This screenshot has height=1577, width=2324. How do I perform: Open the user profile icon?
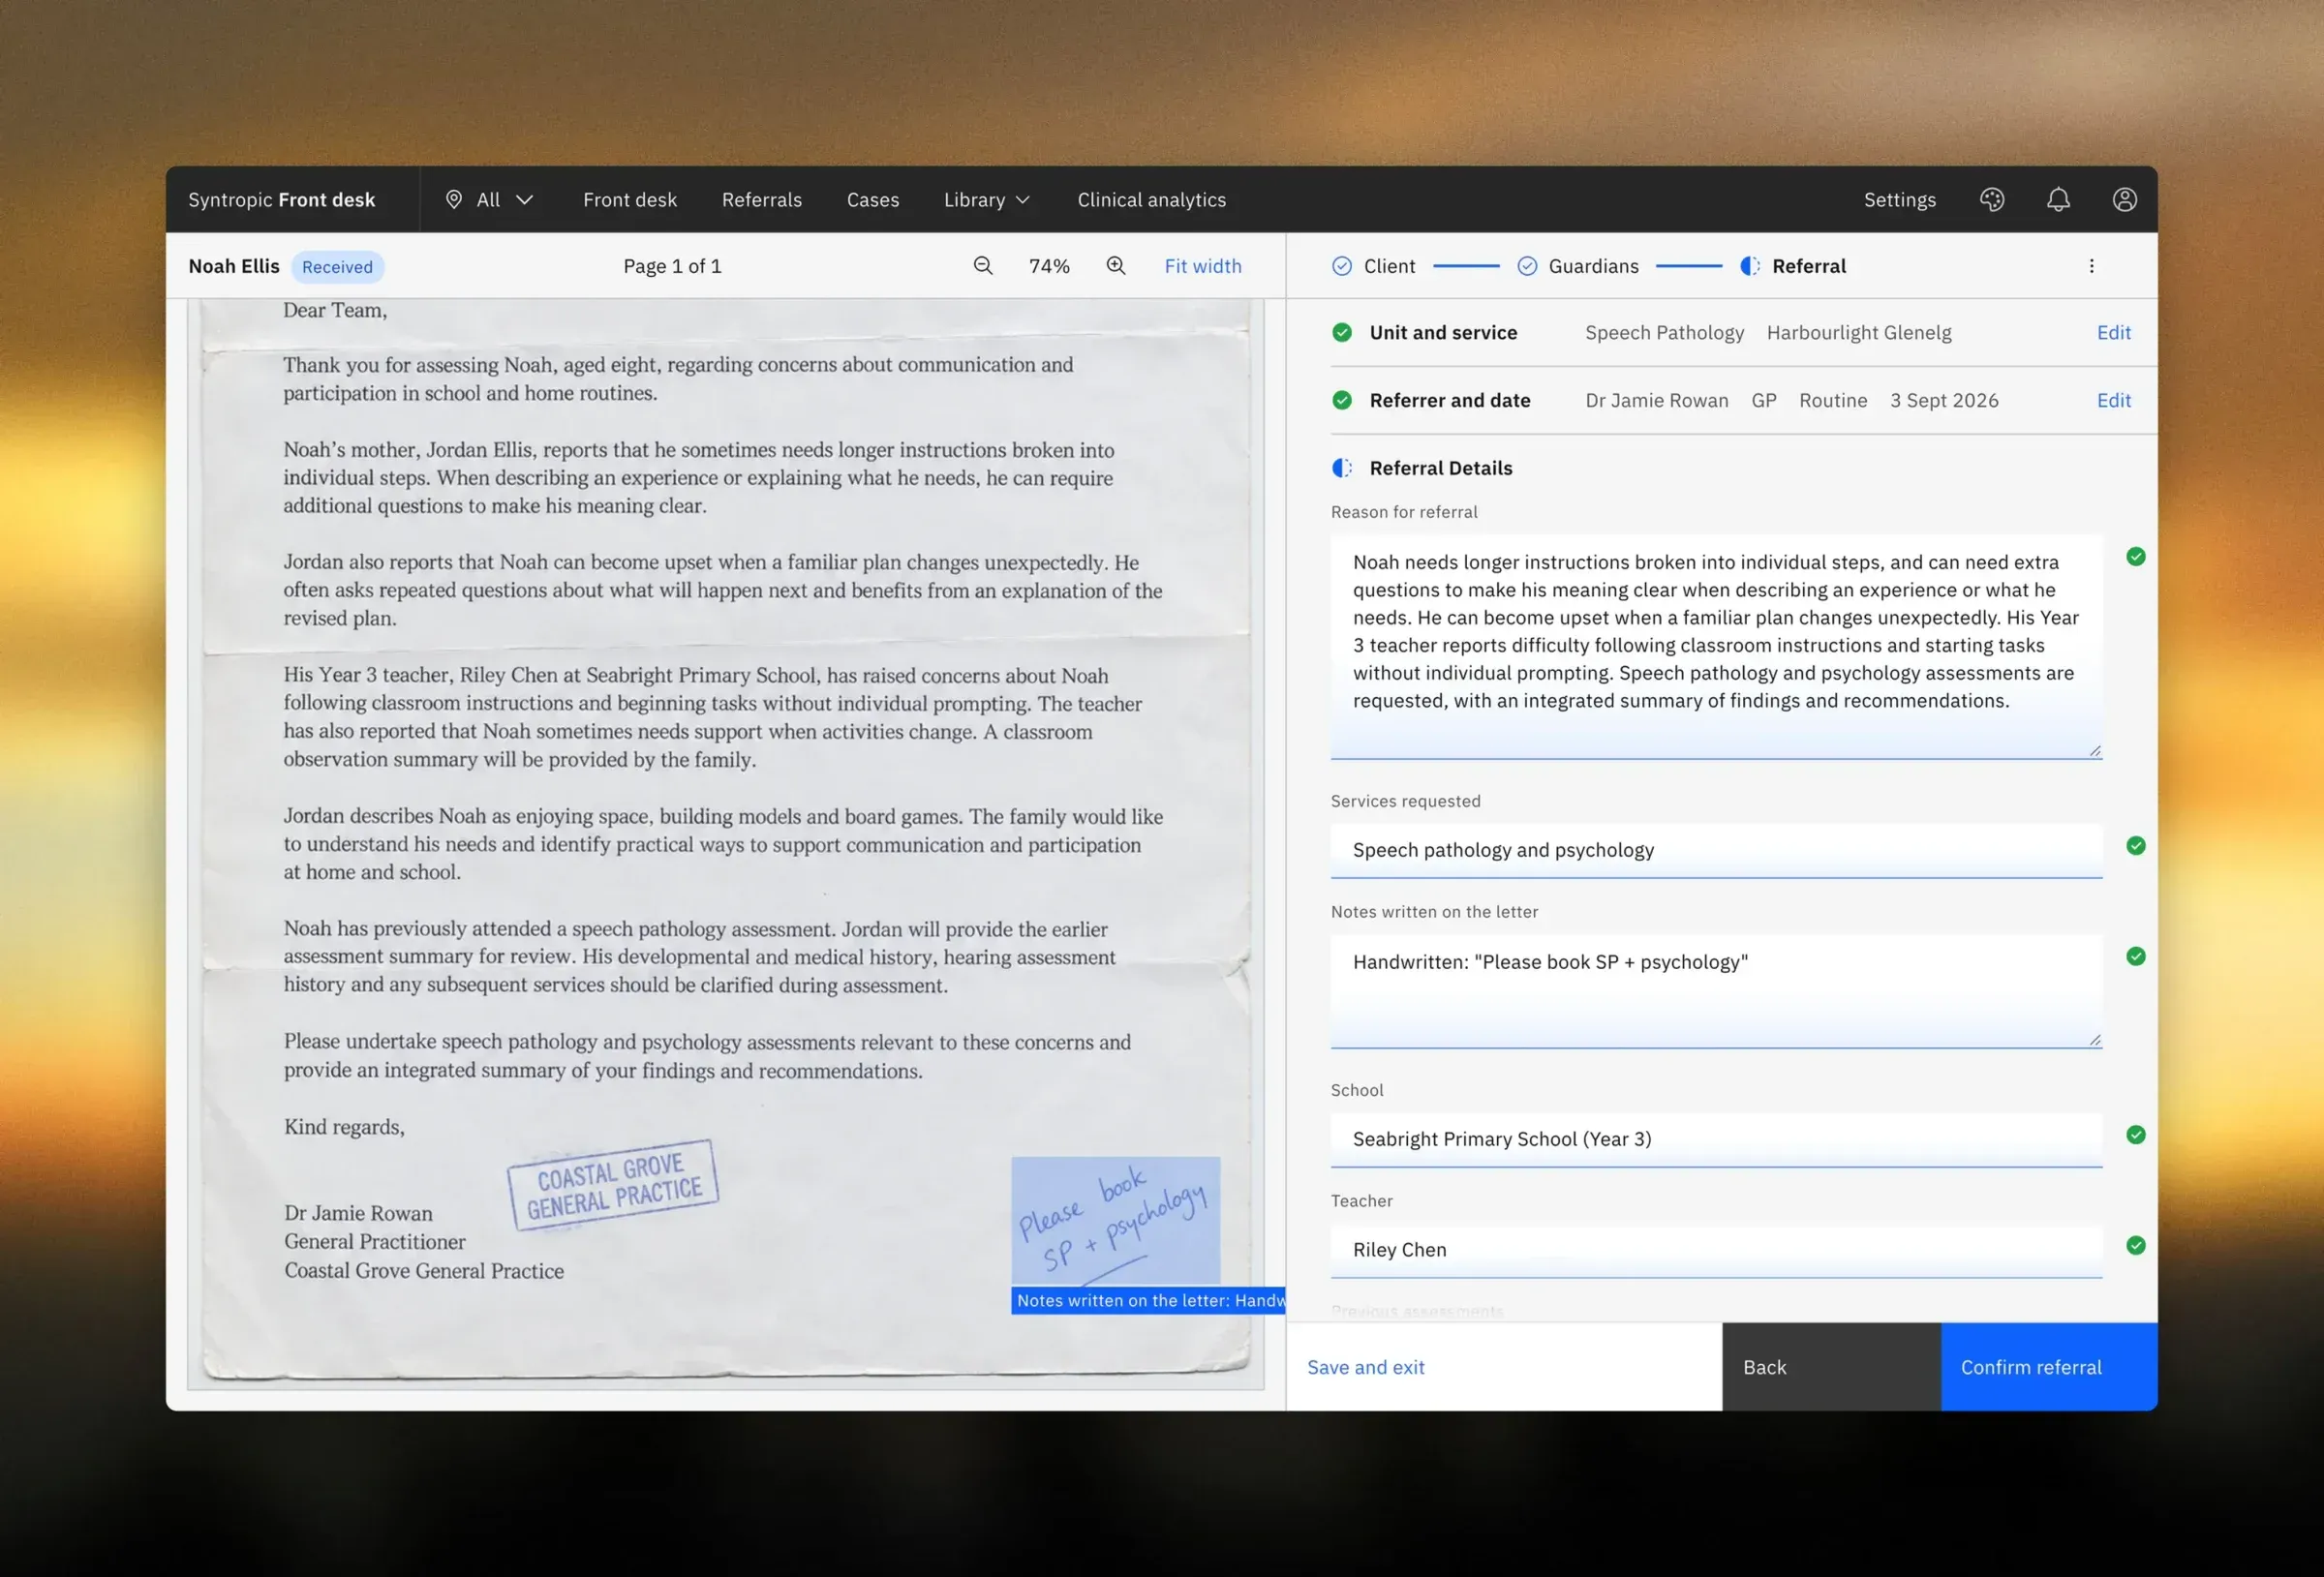(x=2125, y=200)
